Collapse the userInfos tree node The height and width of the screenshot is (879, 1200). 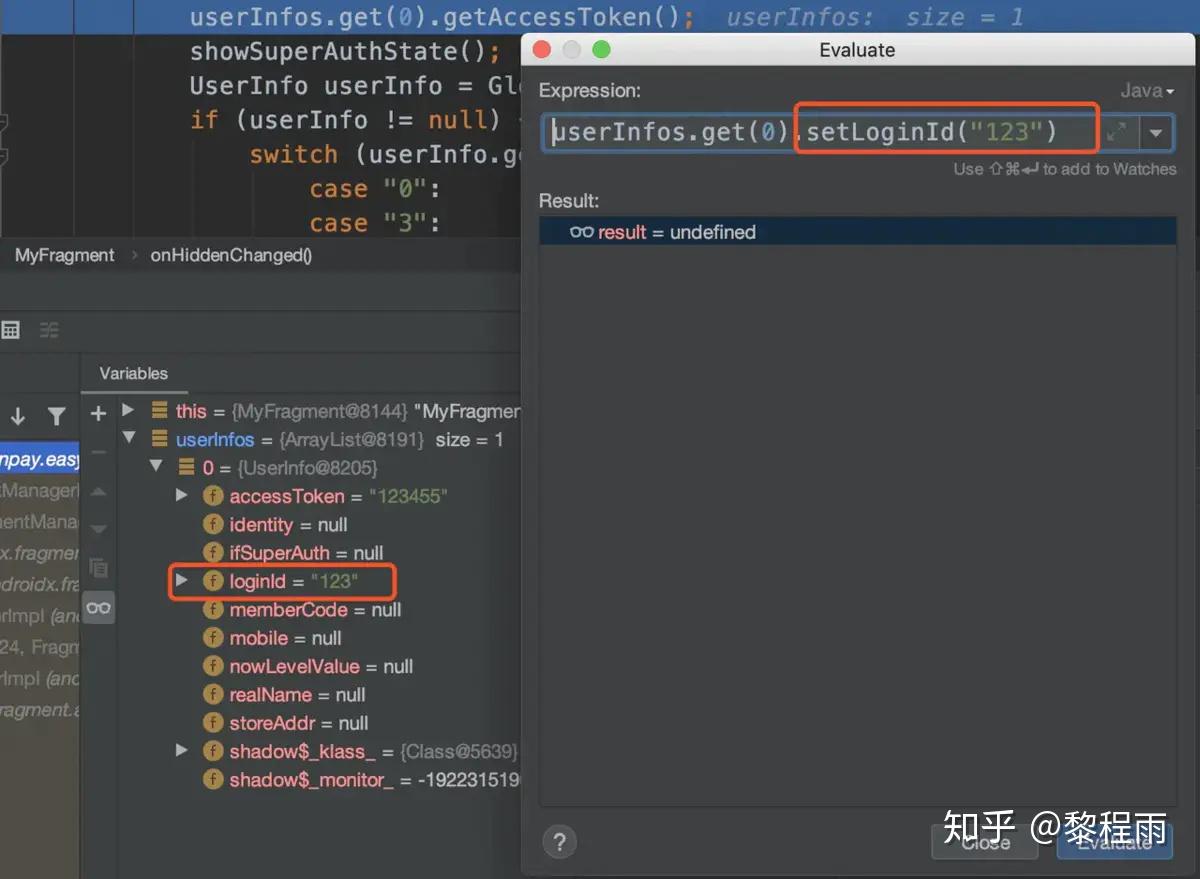(x=129, y=439)
